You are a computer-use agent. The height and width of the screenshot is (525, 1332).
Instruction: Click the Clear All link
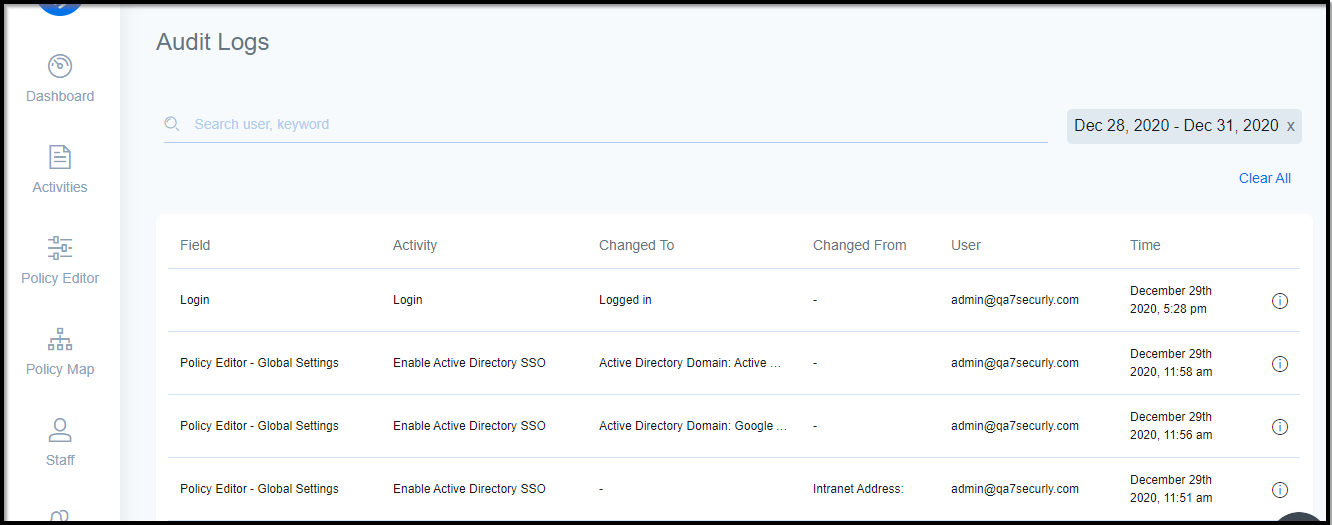(1265, 178)
